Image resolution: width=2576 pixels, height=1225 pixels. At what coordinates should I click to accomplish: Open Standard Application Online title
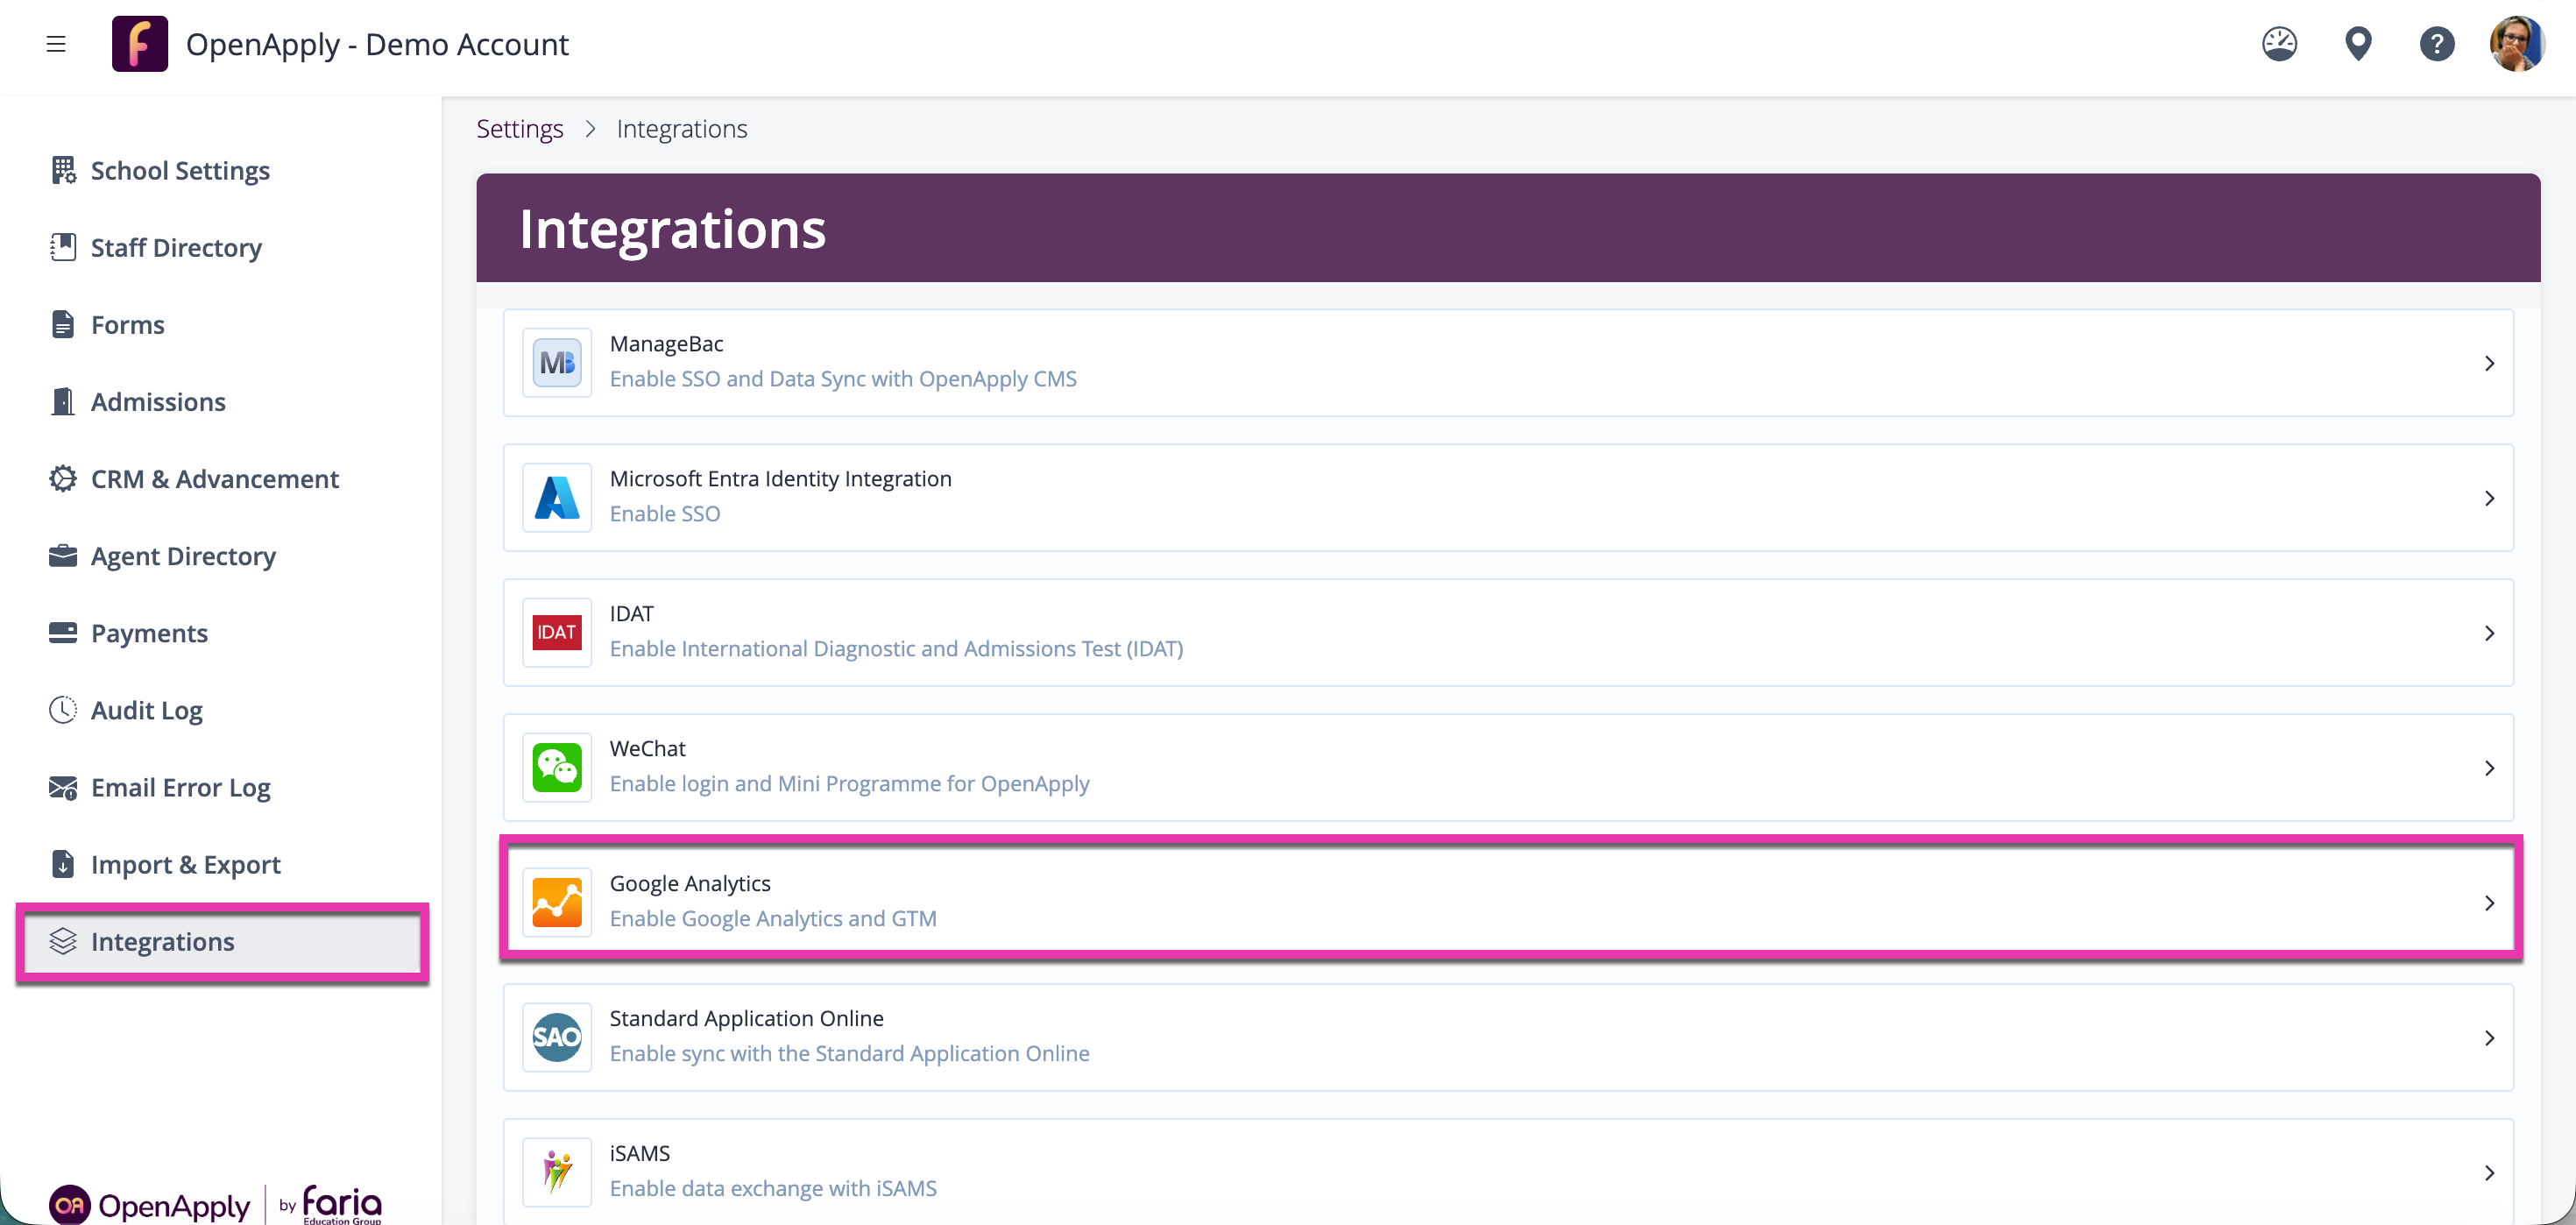click(746, 1018)
